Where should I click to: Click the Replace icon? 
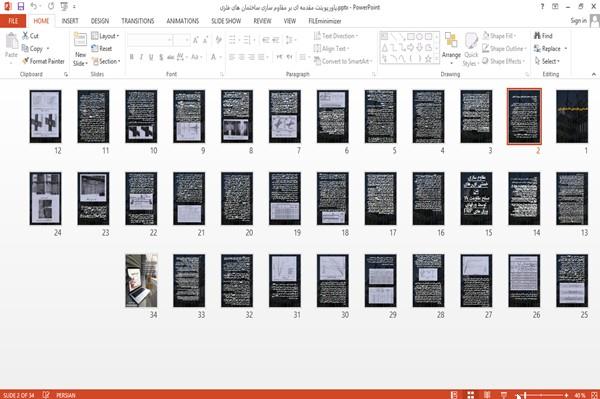coord(537,49)
